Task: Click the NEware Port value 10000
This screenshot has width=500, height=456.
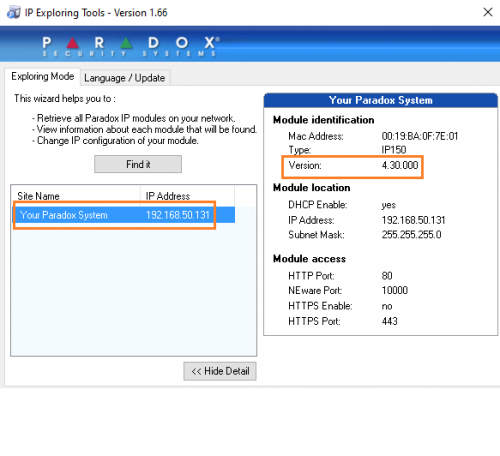Action: 395,290
